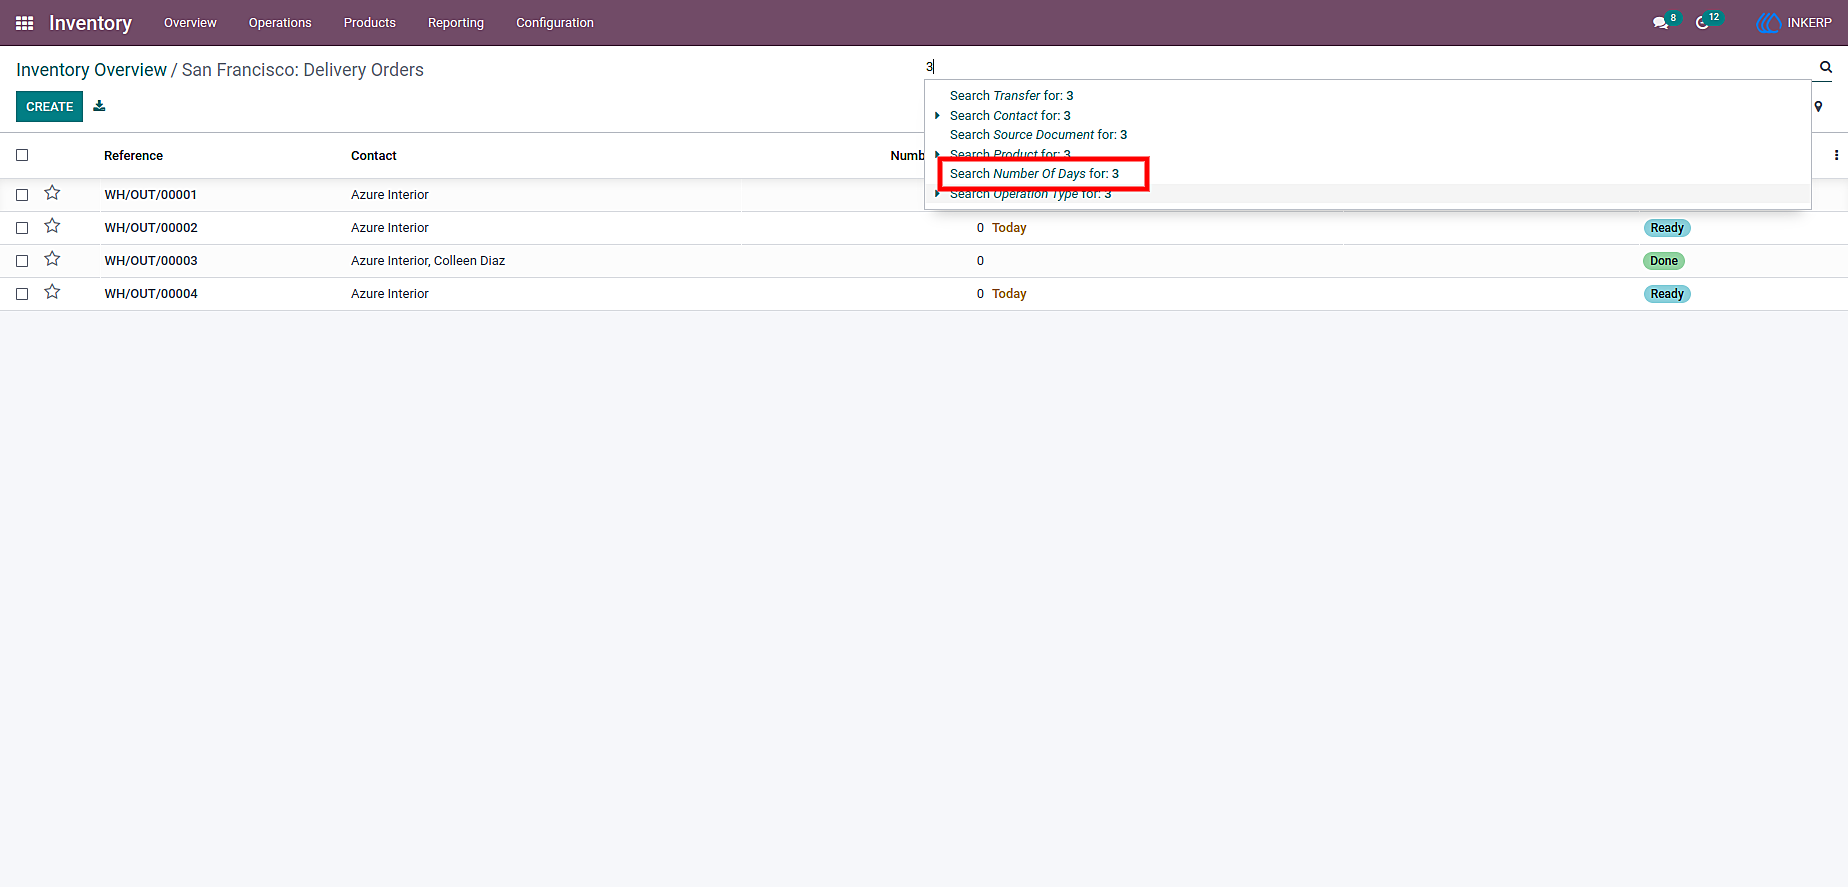1848x887 pixels.
Task: Select the WH/OUT/00004 row checkbox
Action: 22,294
